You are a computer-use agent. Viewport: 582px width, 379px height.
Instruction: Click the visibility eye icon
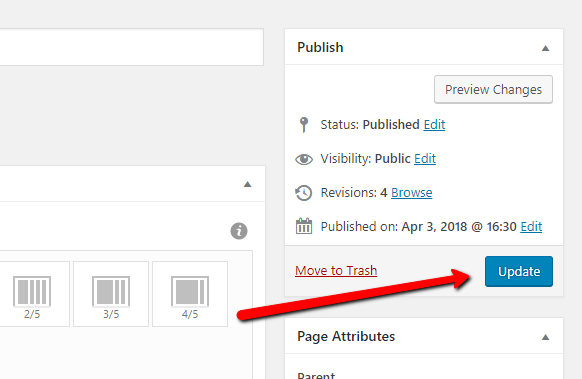[304, 159]
